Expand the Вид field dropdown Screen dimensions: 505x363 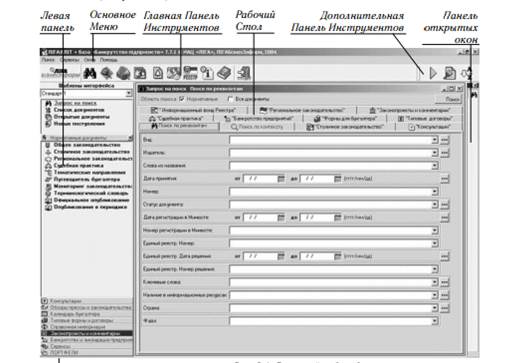434,140
